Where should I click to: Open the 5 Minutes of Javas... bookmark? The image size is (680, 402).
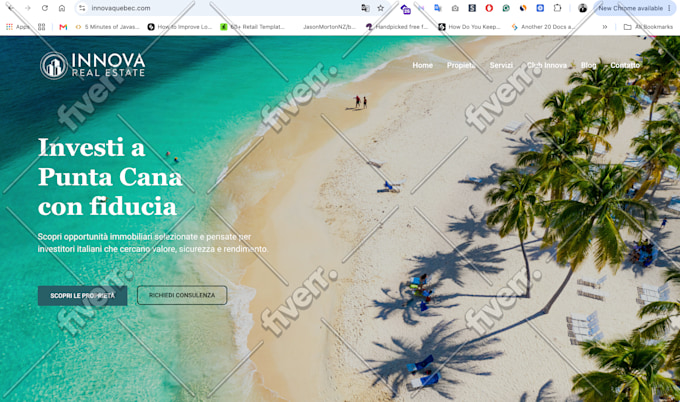tap(108, 27)
